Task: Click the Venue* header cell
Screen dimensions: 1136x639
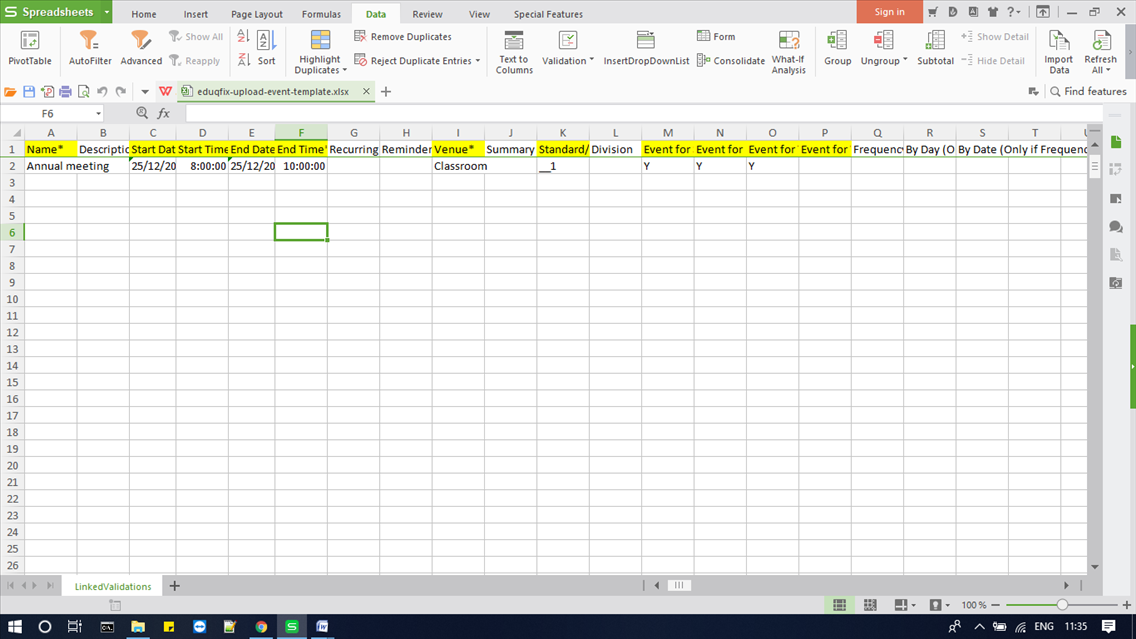Action: pyautogui.click(x=458, y=149)
